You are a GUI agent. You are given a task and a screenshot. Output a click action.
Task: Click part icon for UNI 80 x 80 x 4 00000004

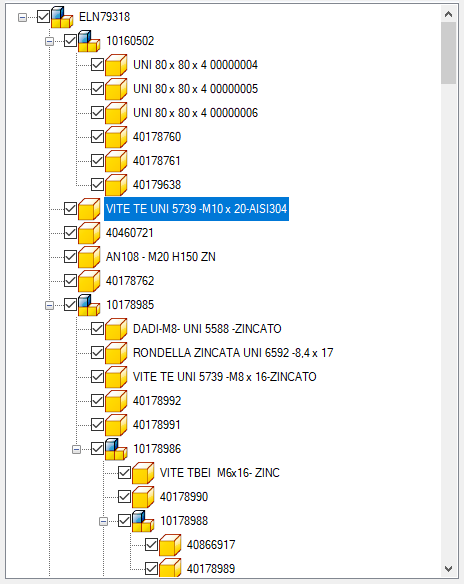point(116,65)
